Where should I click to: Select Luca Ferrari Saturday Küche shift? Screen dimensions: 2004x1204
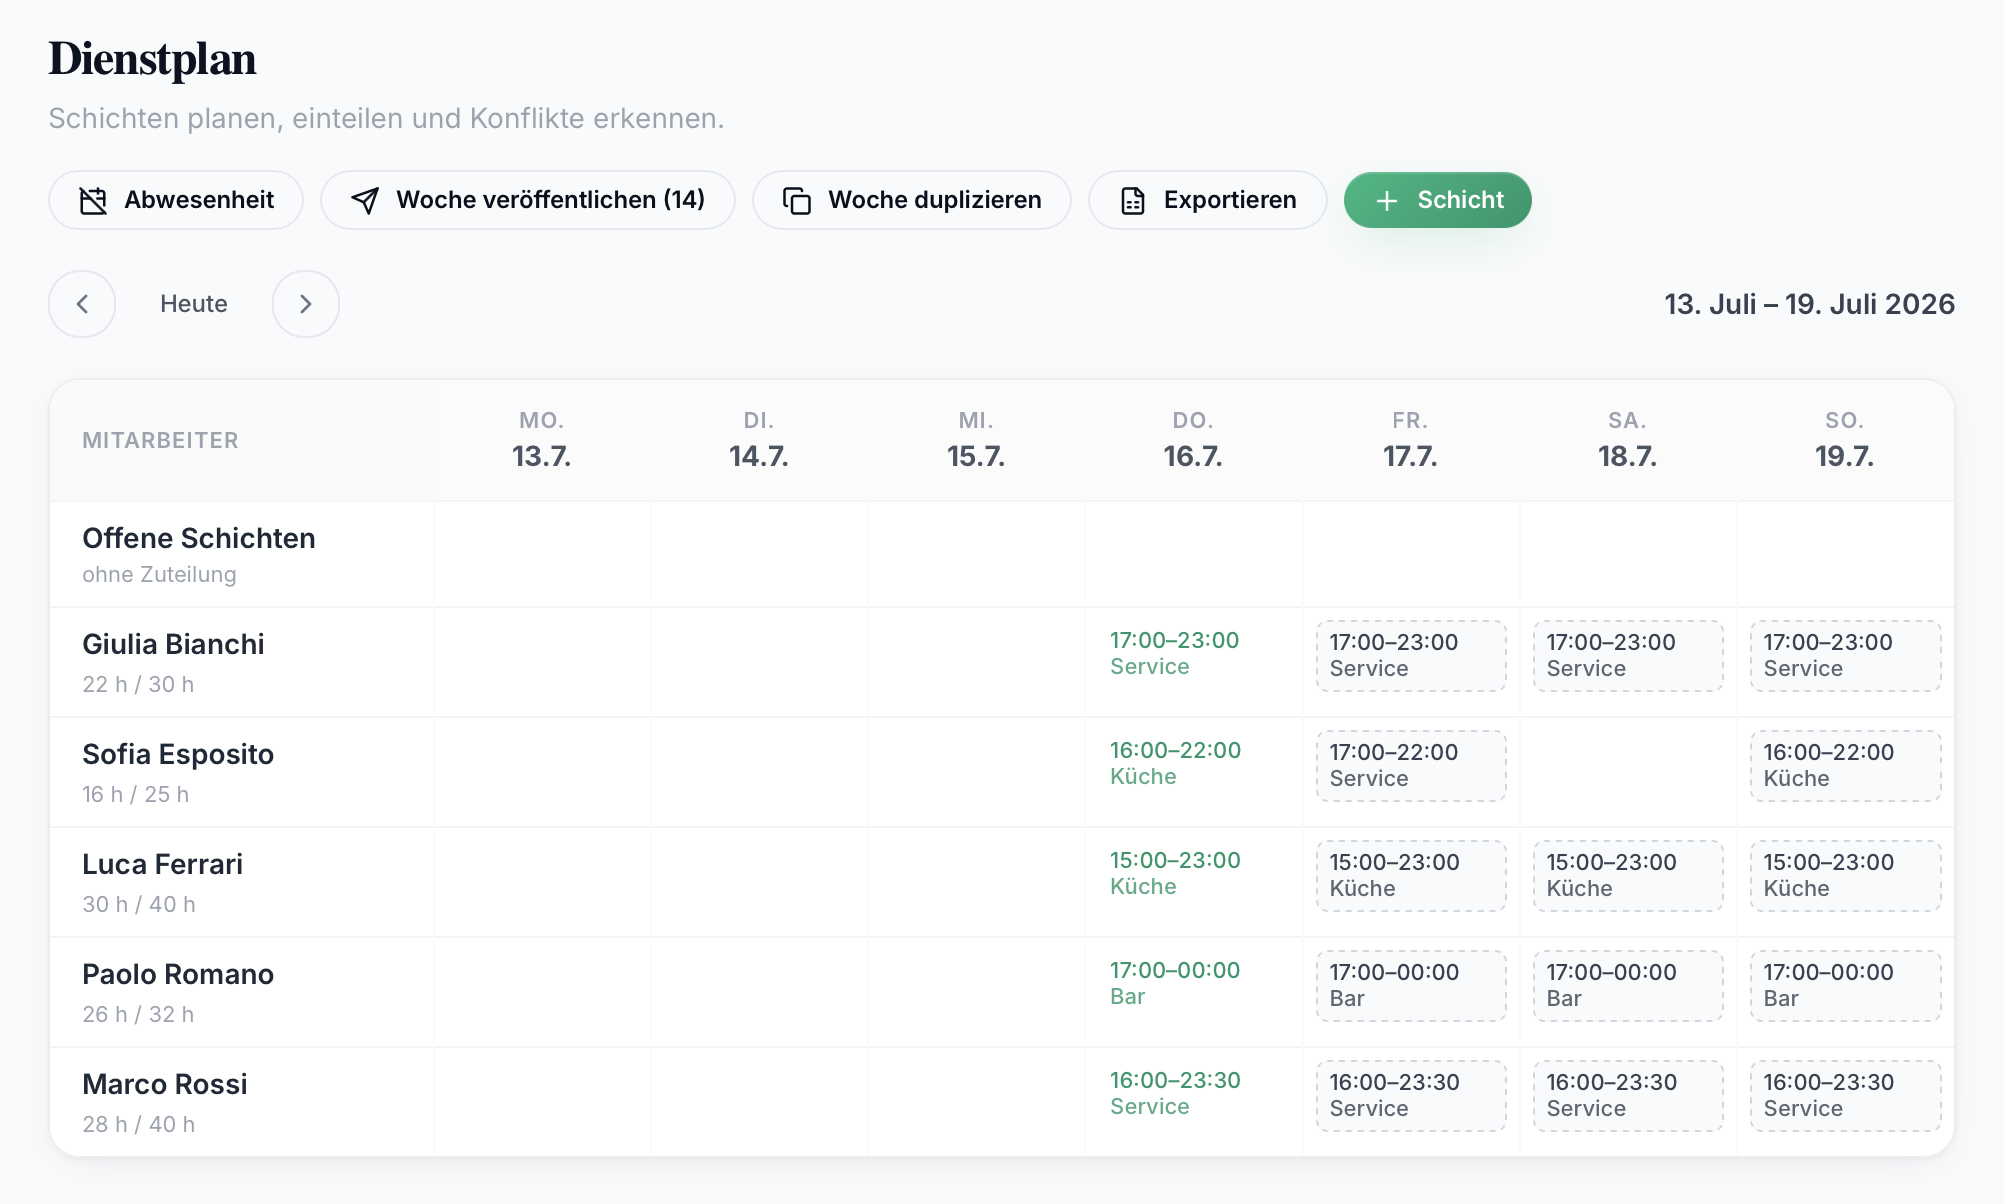[x=1628, y=876]
